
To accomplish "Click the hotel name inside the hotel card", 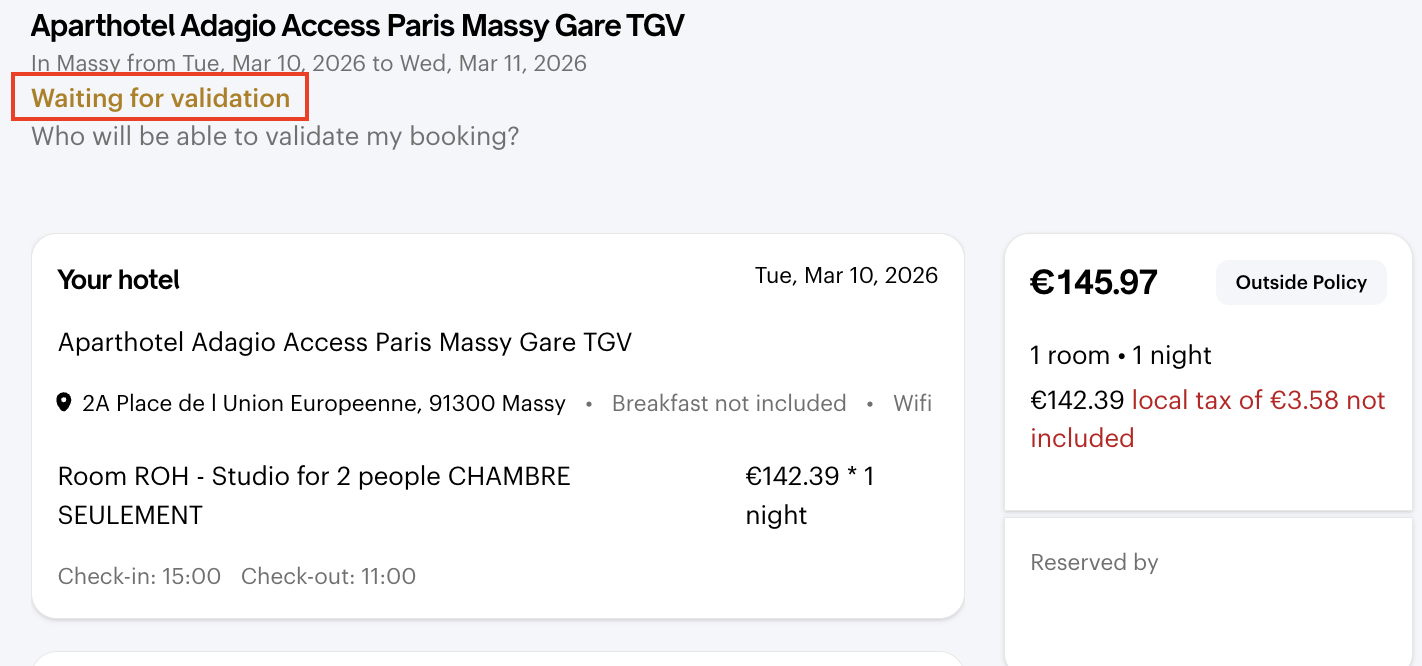I will click(x=345, y=343).
